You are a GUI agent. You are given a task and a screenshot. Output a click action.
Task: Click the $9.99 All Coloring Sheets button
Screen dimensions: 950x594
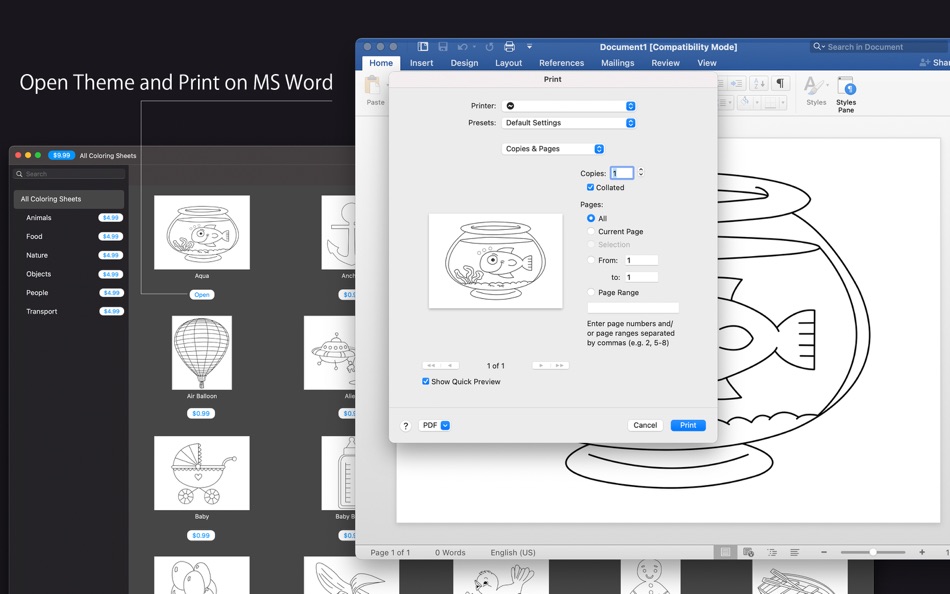point(61,155)
